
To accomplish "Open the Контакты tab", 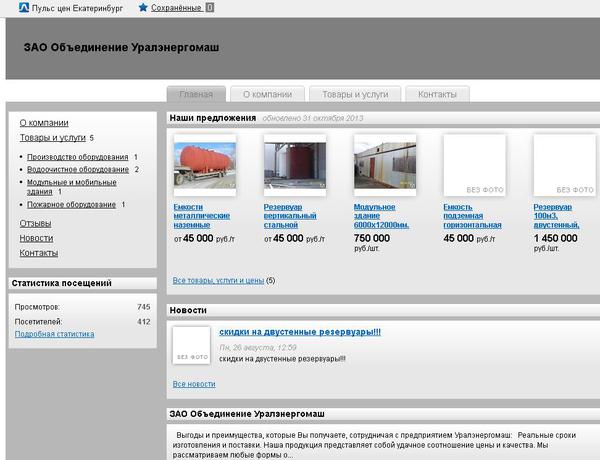I will pyautogui.click(x=437, y=94).
